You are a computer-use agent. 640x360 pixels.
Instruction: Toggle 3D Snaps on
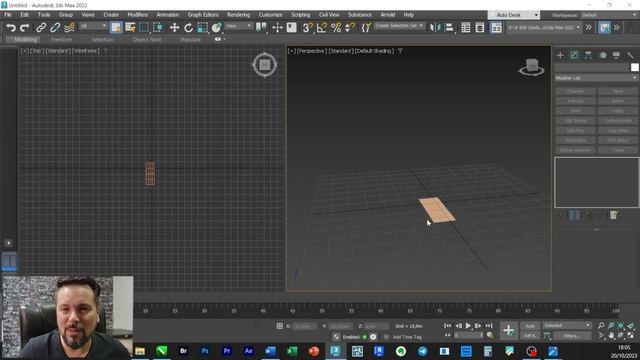pos(308,28)
